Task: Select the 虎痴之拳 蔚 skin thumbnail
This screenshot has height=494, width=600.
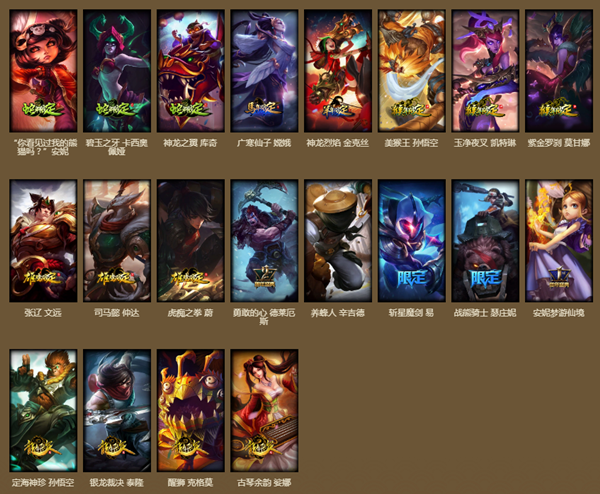Action: [x=191, y=241]
